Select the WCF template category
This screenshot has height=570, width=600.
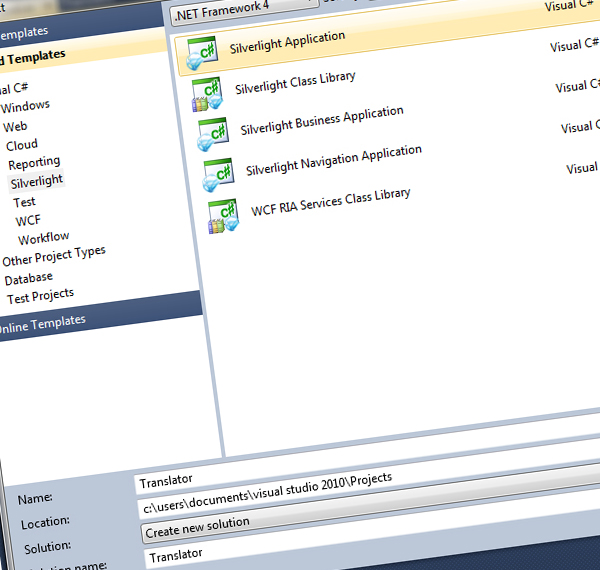click(x=28, y=221)
